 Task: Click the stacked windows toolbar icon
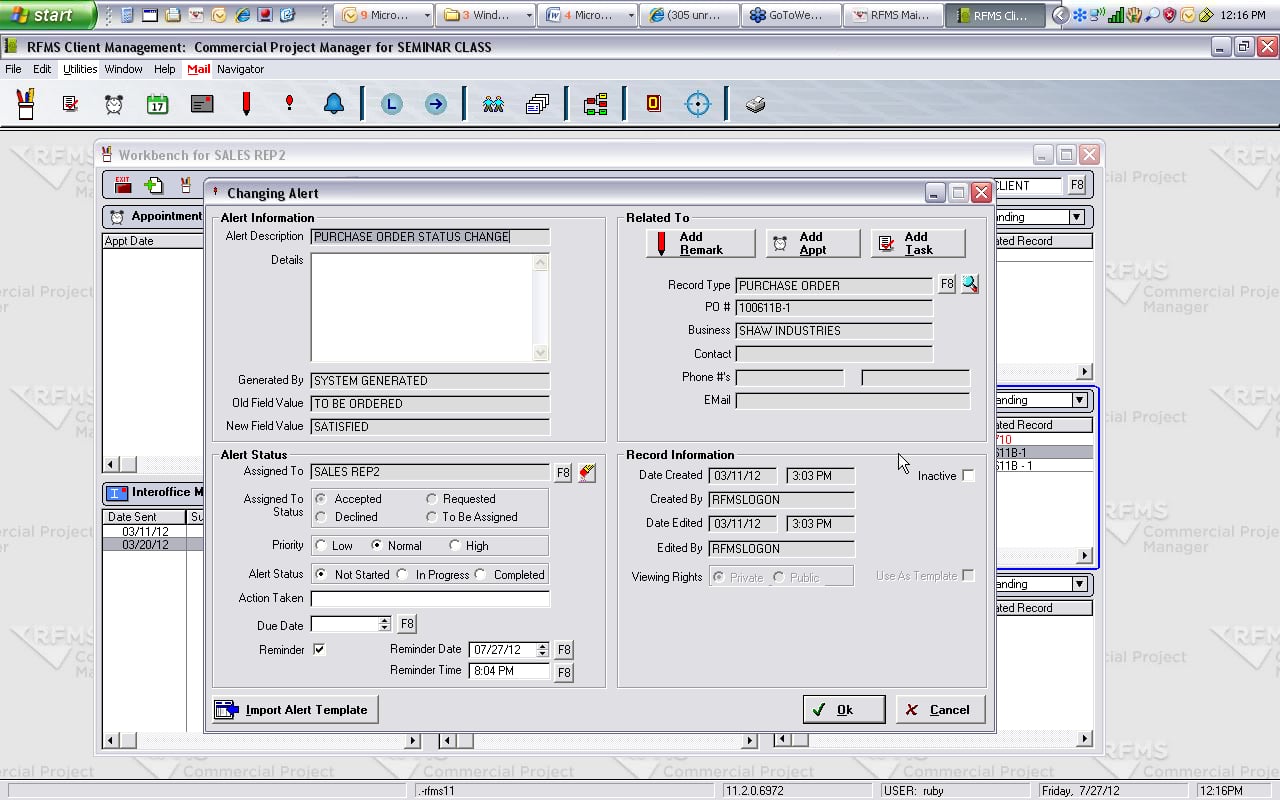[x=537, y=104]
